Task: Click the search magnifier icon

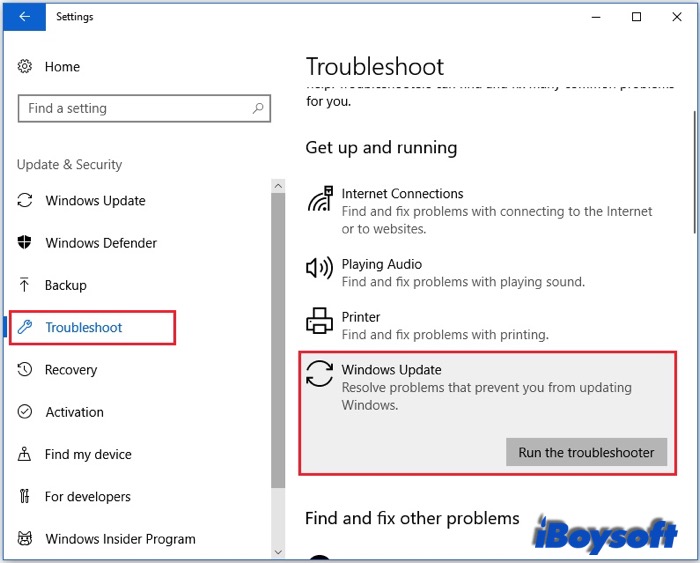Action: (258, 108)
